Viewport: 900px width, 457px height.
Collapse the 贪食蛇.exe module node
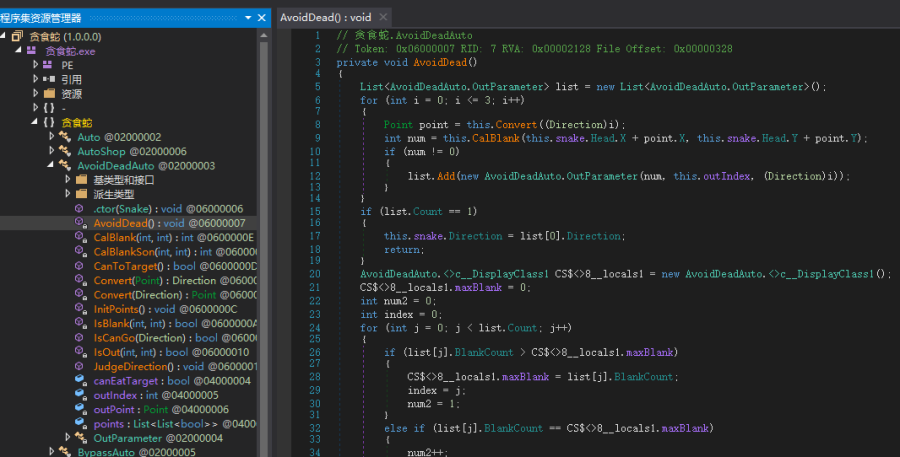coord(18,51)
